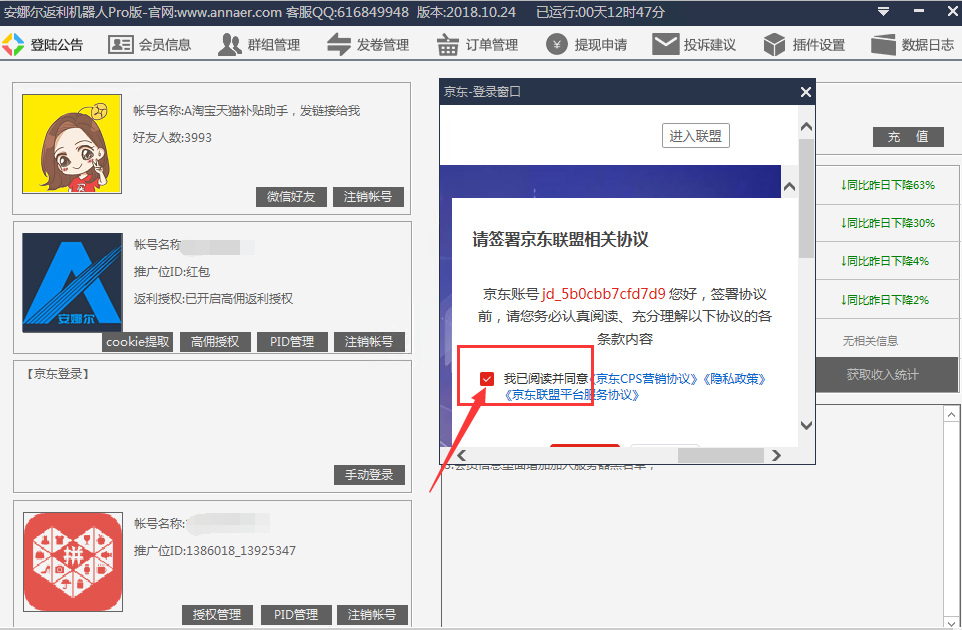
Task: Click the 同比昨日下降4% text
Action: click(884, 261)
